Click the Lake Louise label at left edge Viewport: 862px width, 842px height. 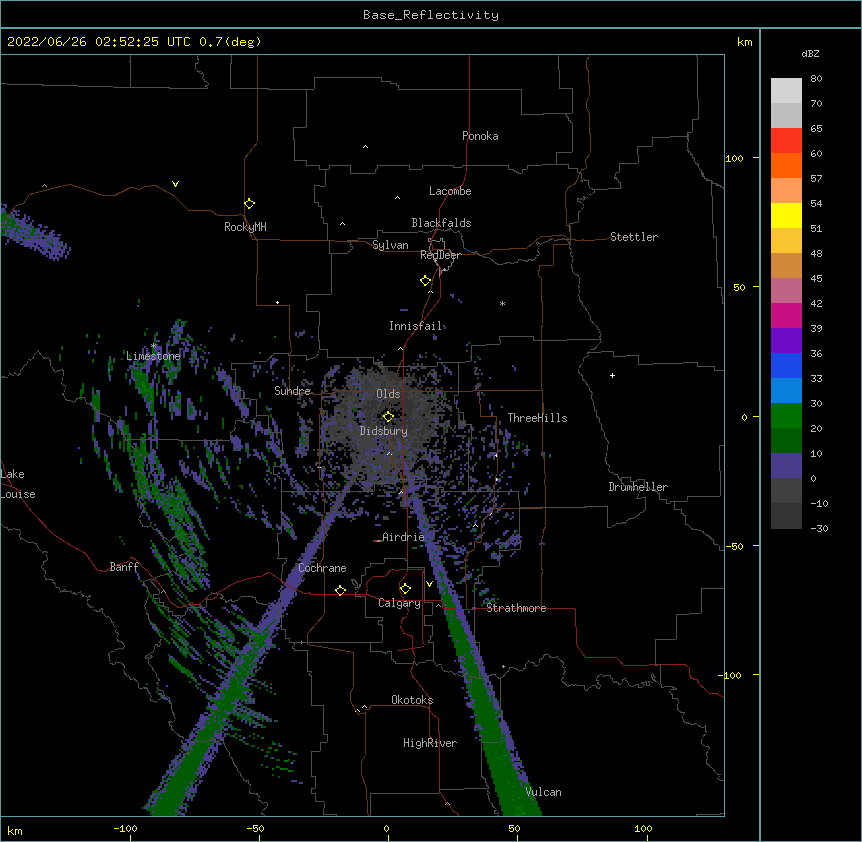pyautogui.click(x=18, y=484)
